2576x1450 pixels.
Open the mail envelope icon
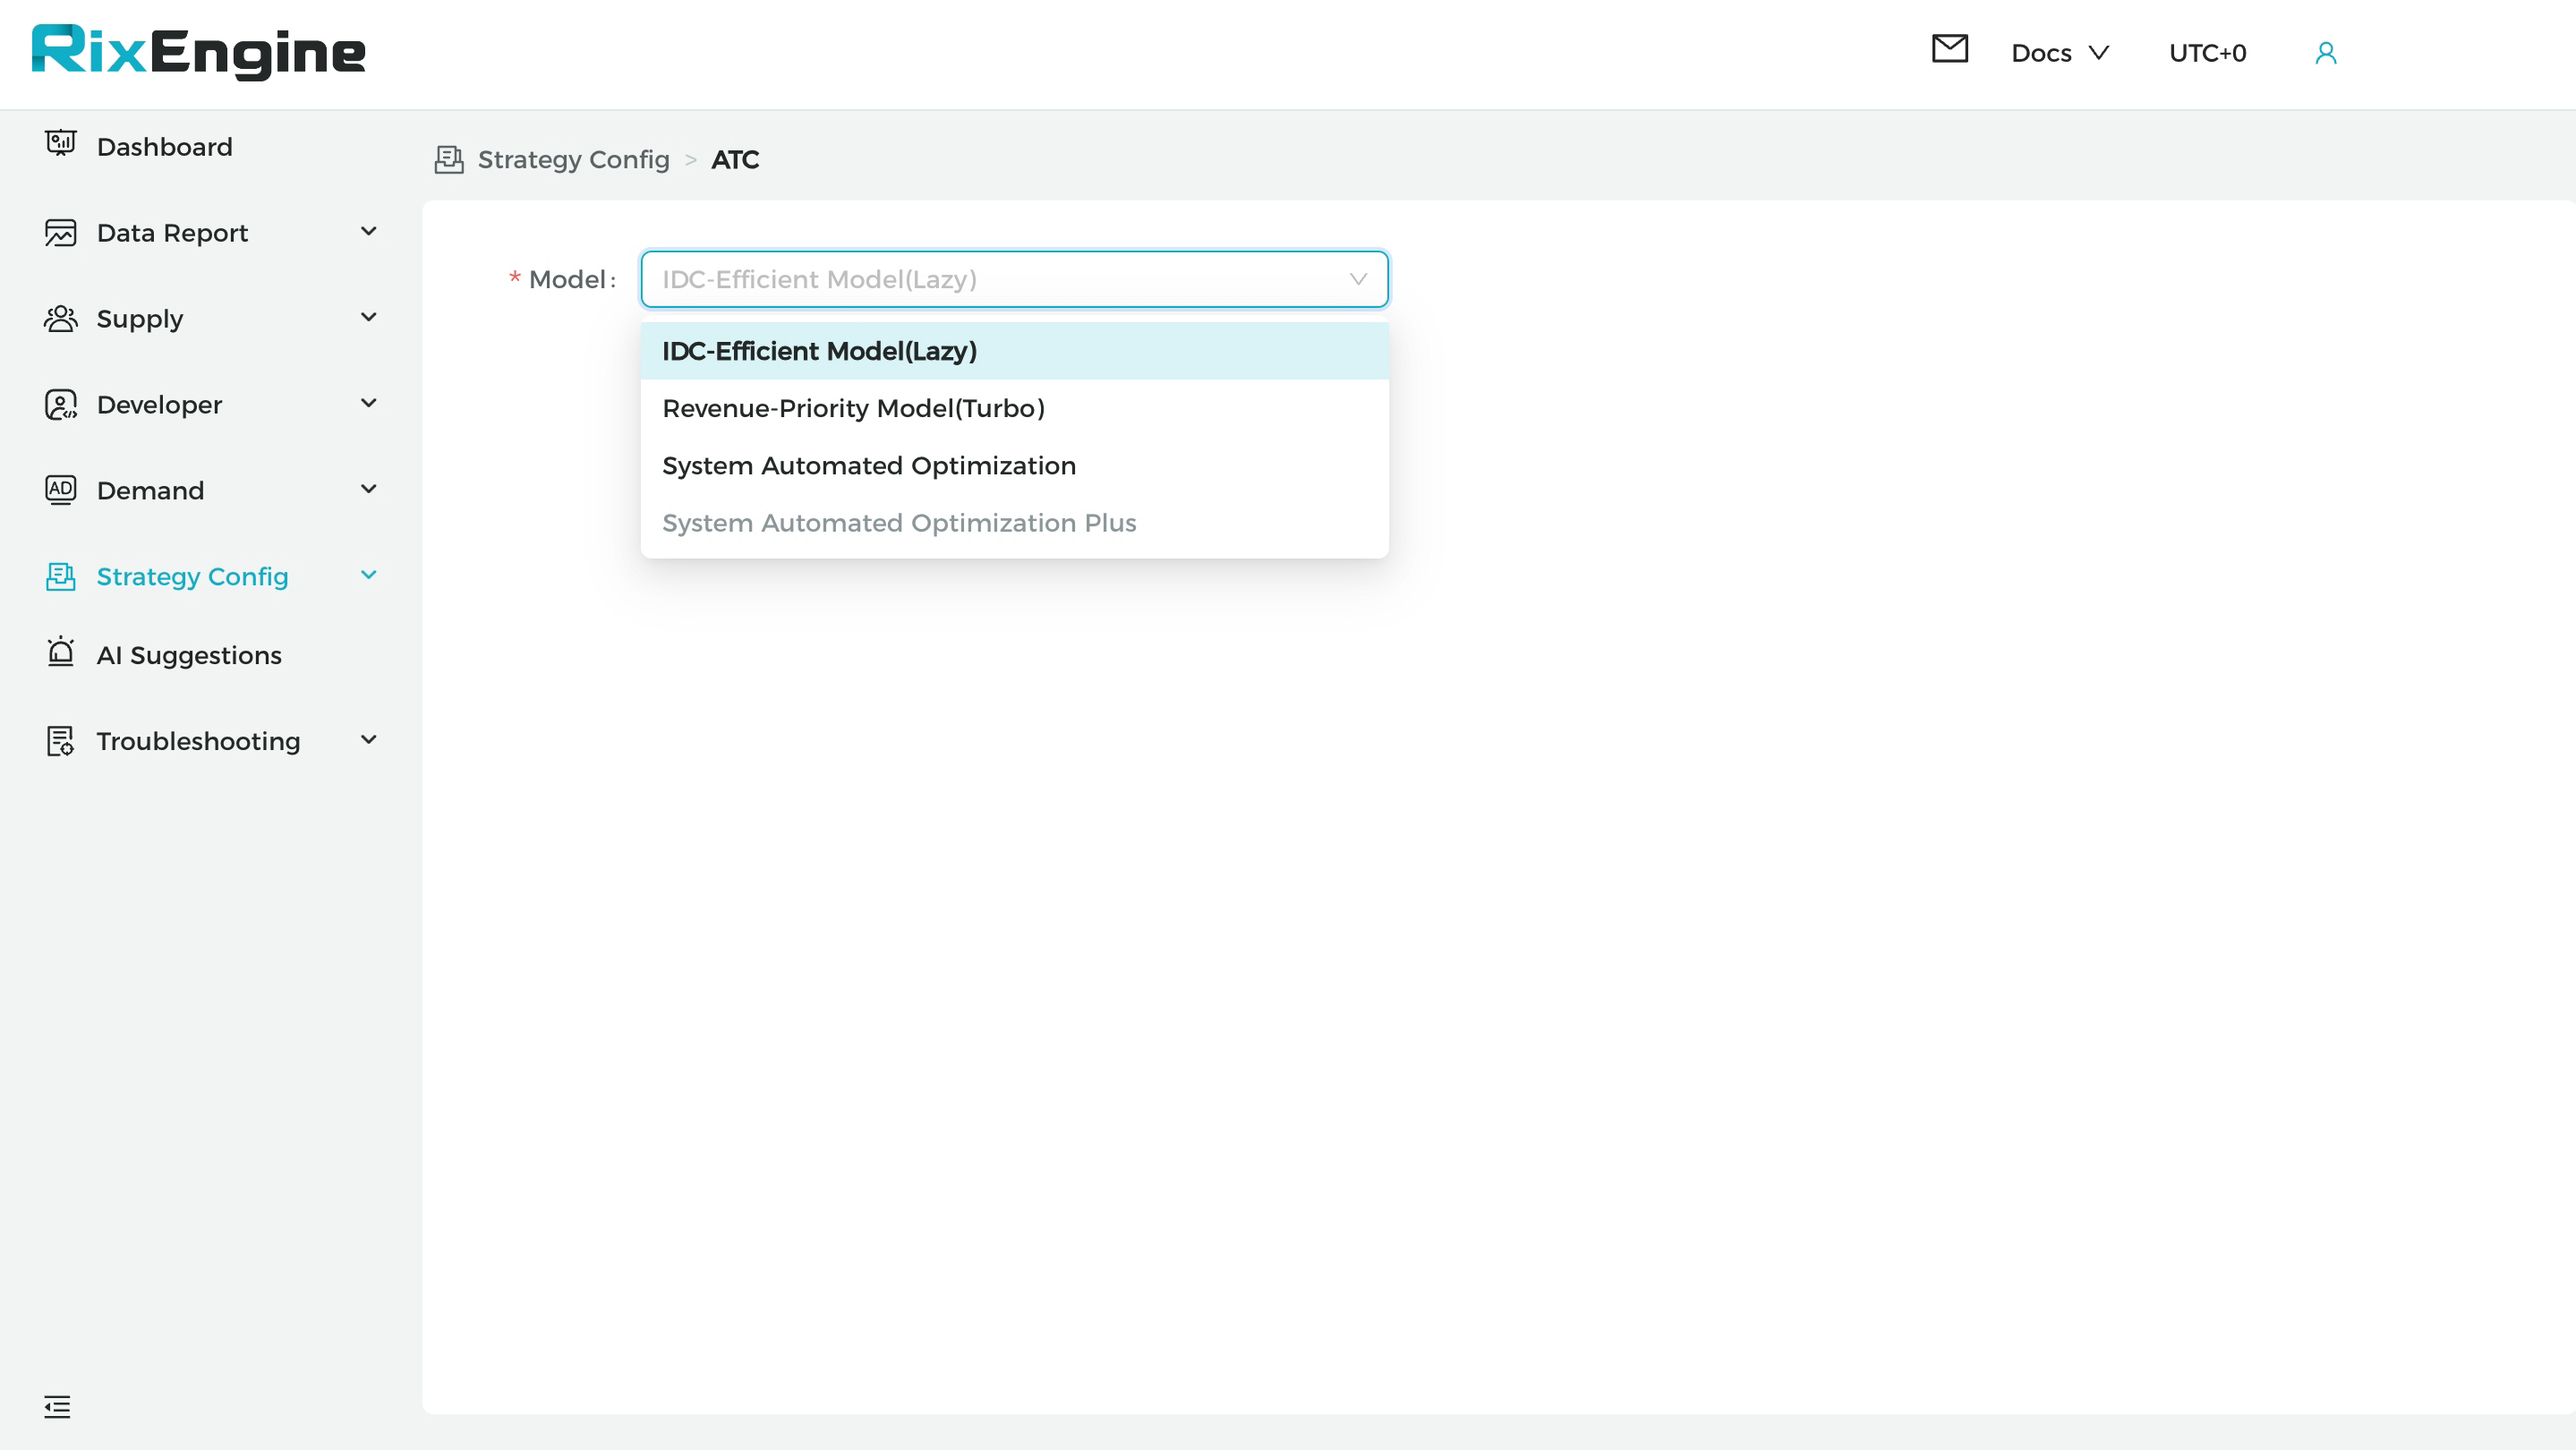pyautogui.click(x=1949, y=48)
